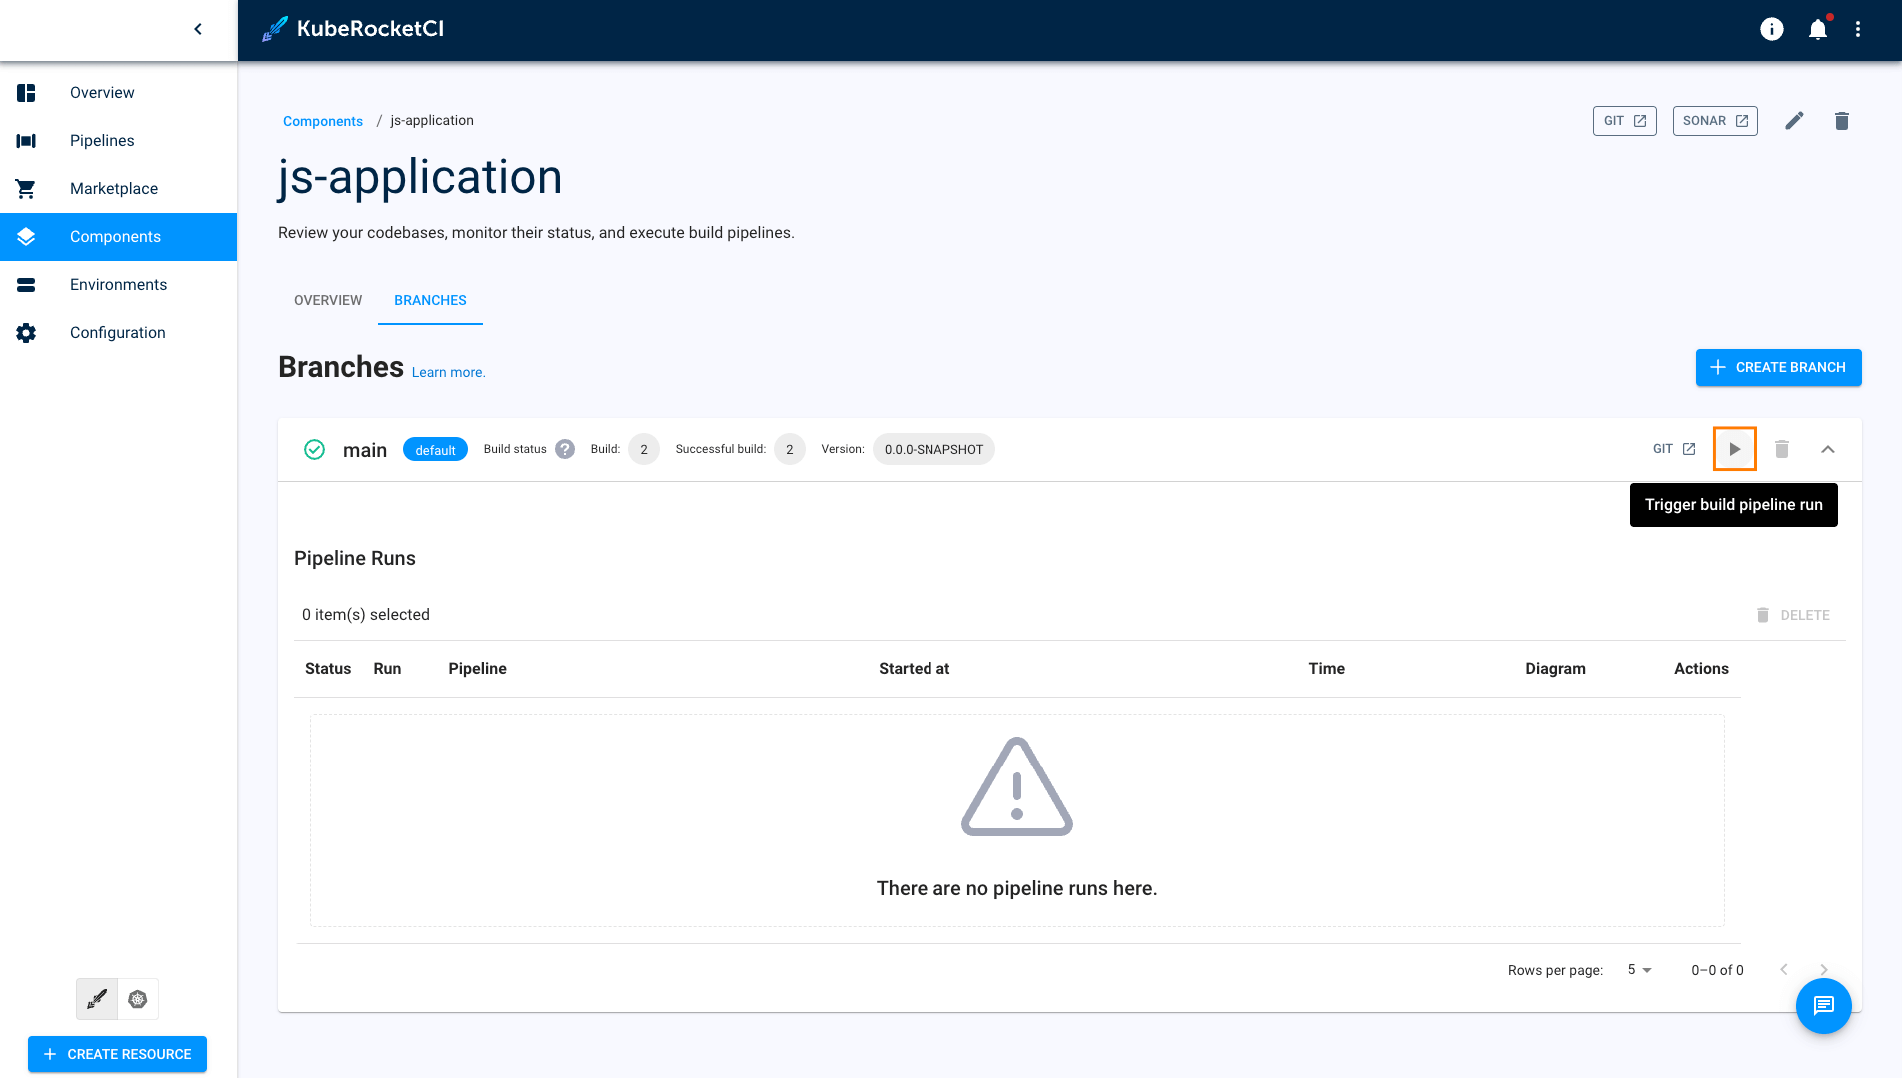
Task: Open the Environments section
Action: pos(118,284)
